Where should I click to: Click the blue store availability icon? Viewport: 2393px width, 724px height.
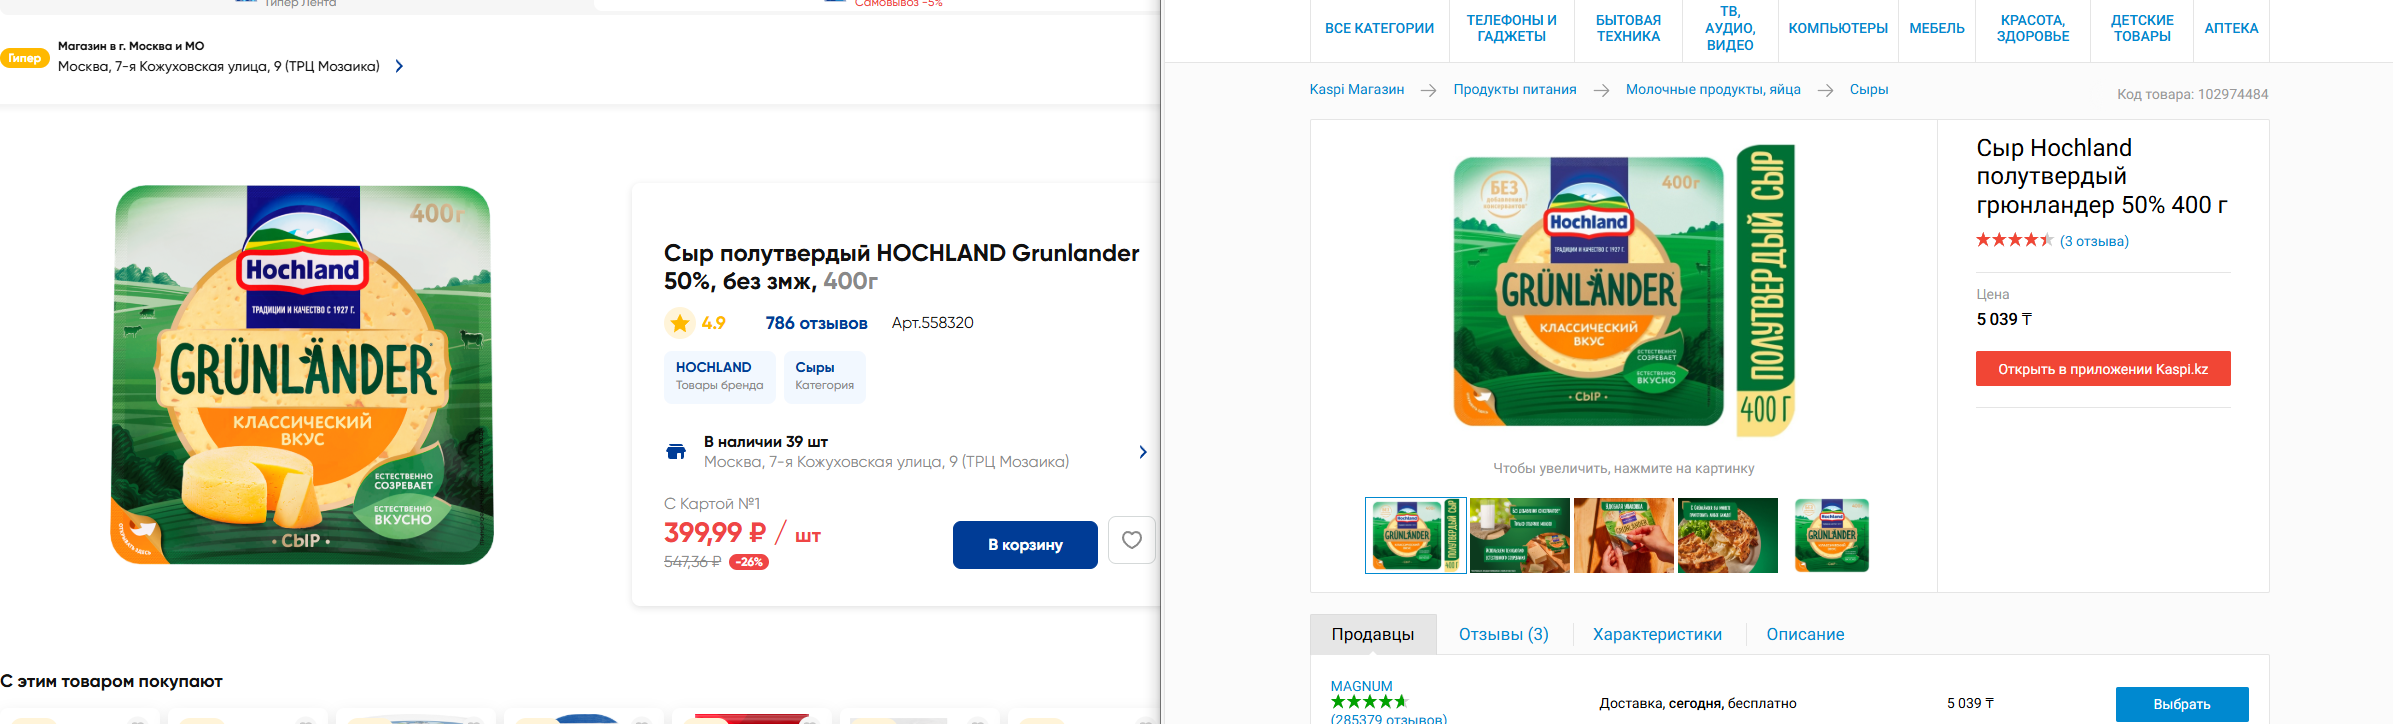click(x=676, y=452)
